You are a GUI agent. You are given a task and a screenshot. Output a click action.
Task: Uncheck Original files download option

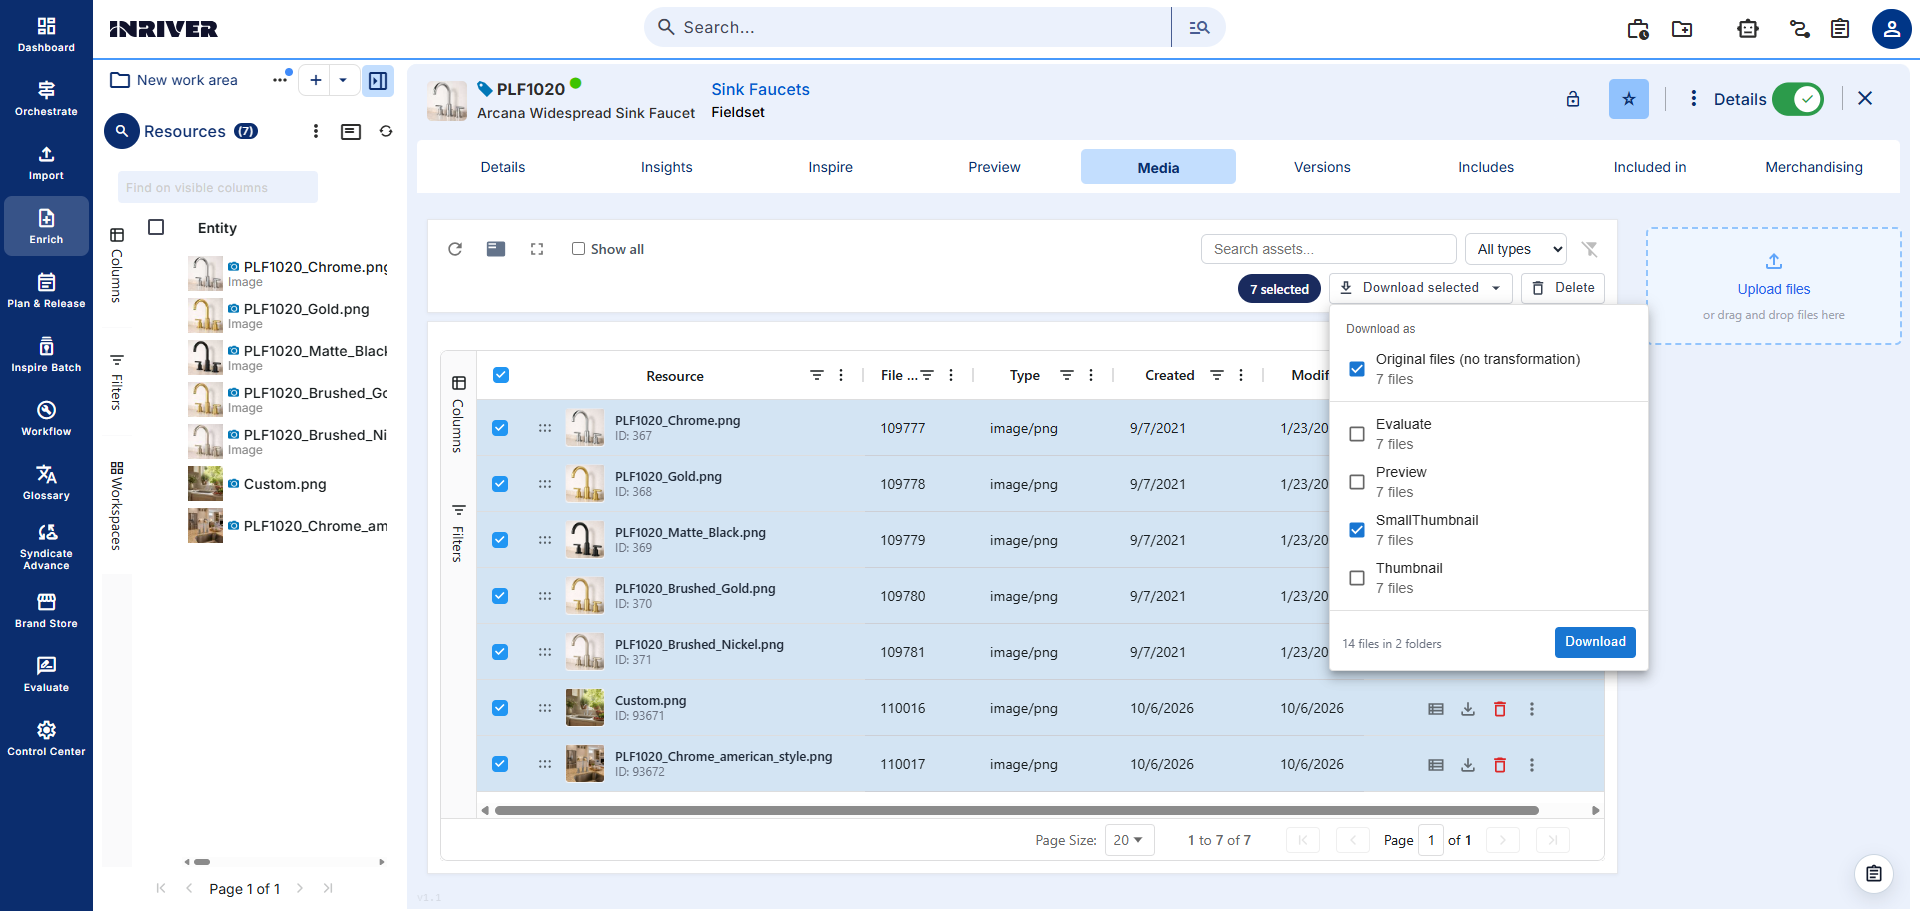(x=1357, y=369)
